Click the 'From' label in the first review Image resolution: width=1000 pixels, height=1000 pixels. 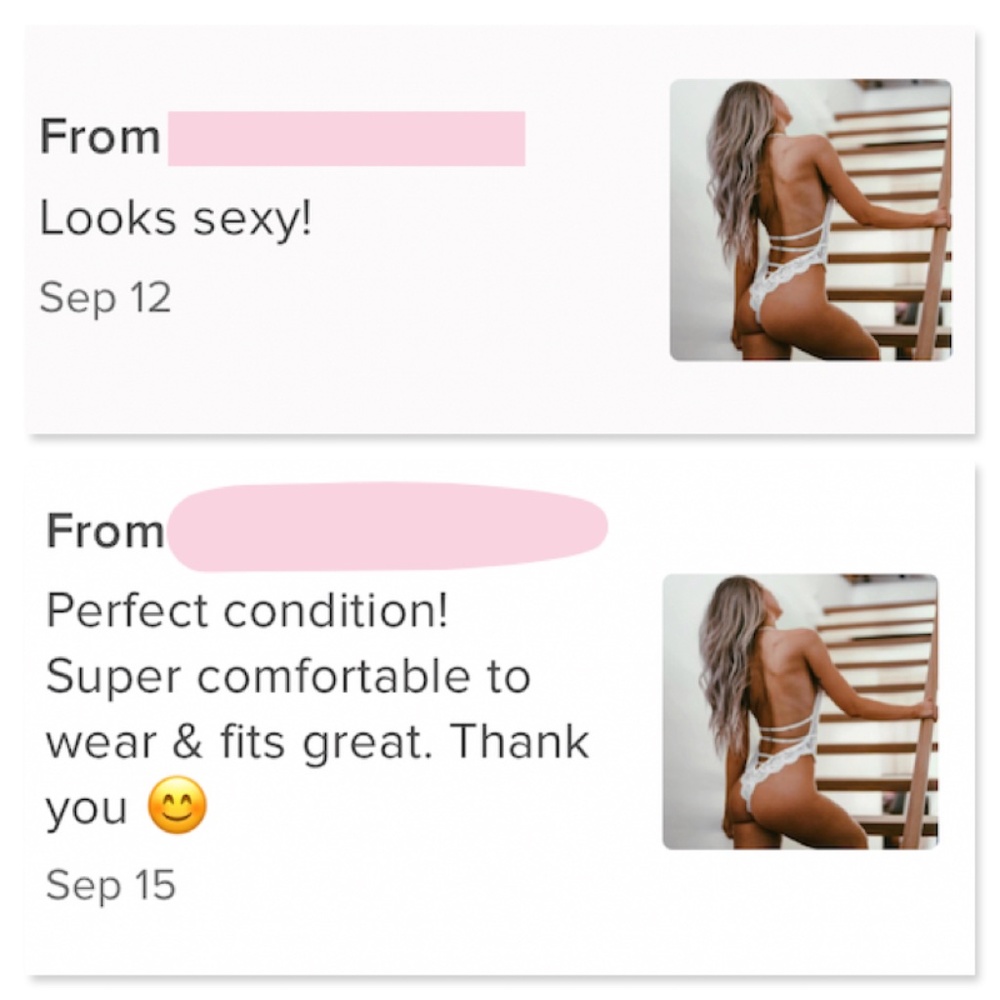pyautogui.click(x=99, y=136)
